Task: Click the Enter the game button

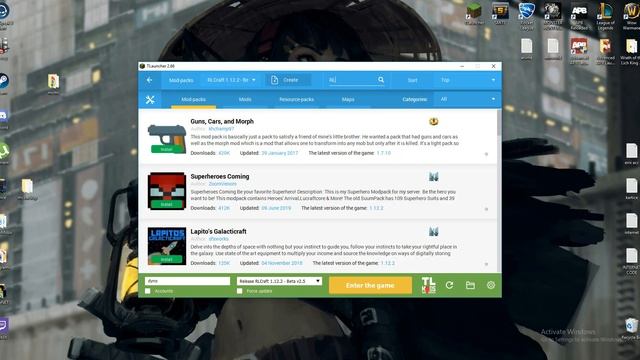Action: pos(370,285)
